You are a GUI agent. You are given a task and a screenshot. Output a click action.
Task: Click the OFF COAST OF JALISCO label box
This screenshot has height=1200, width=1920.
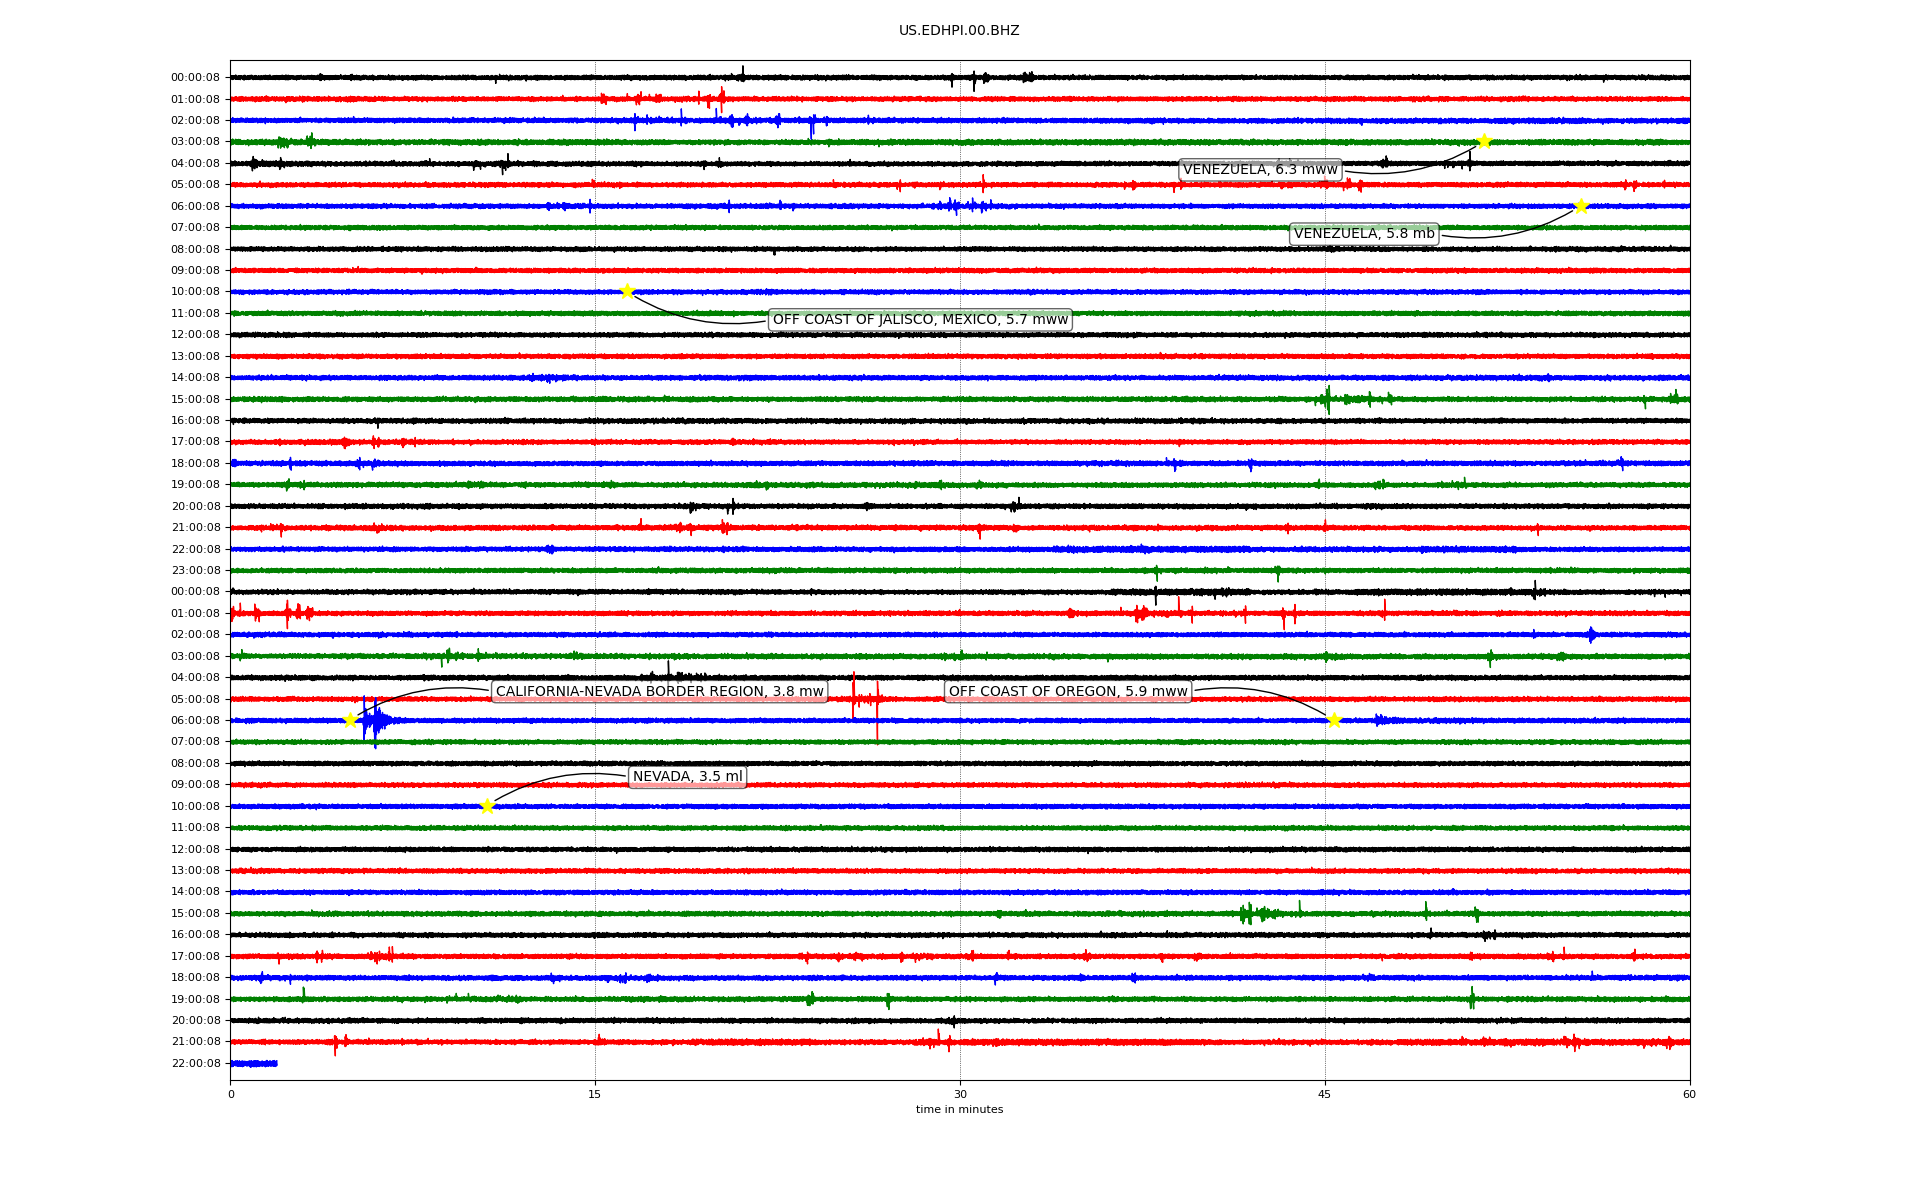[920, 320]
